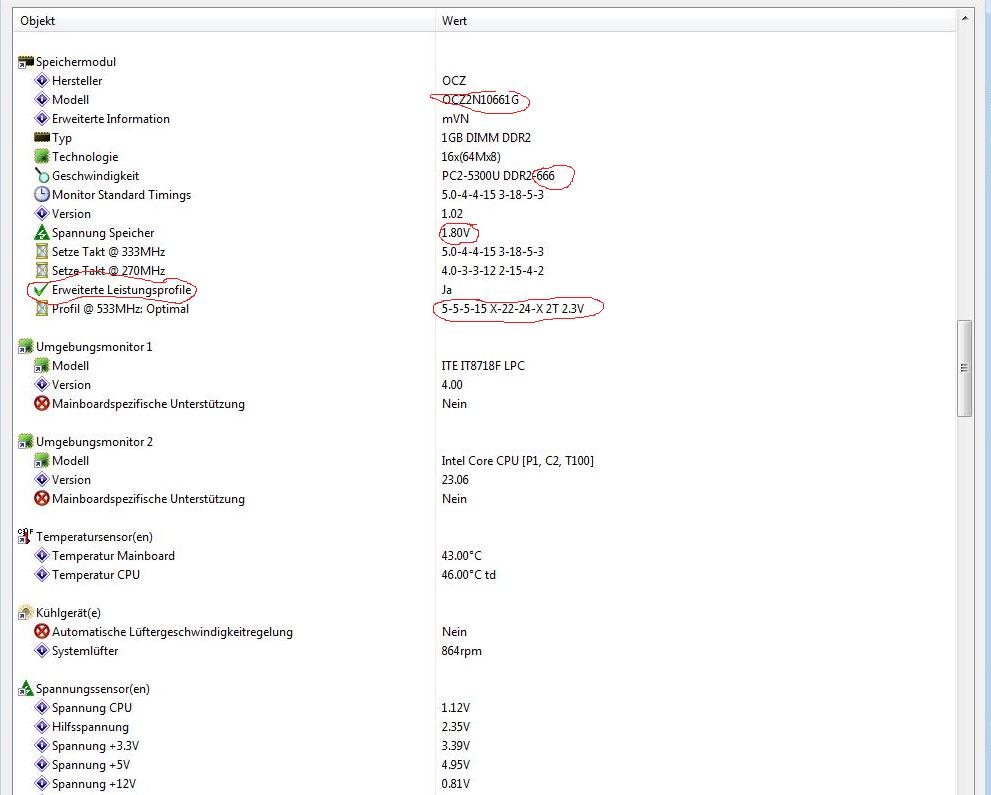The height and width of the screenshot is (795, 991).
Task: Click the hourglass icon beside Setze Takt @ 333MHz
Action: (x=42, y=252)
